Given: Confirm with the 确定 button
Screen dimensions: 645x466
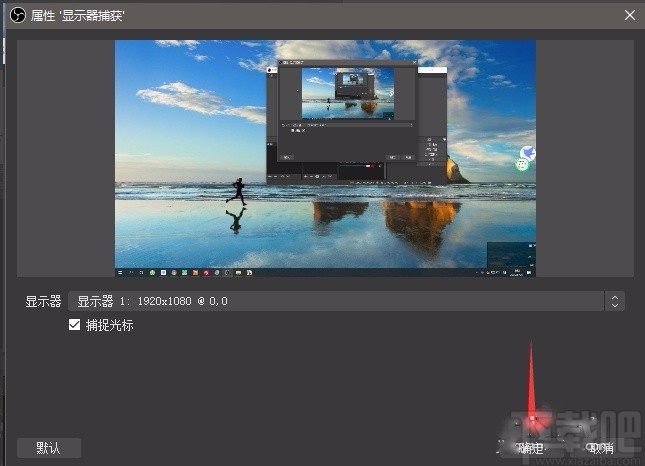Looking at the screenshot, I should [531, 448].
